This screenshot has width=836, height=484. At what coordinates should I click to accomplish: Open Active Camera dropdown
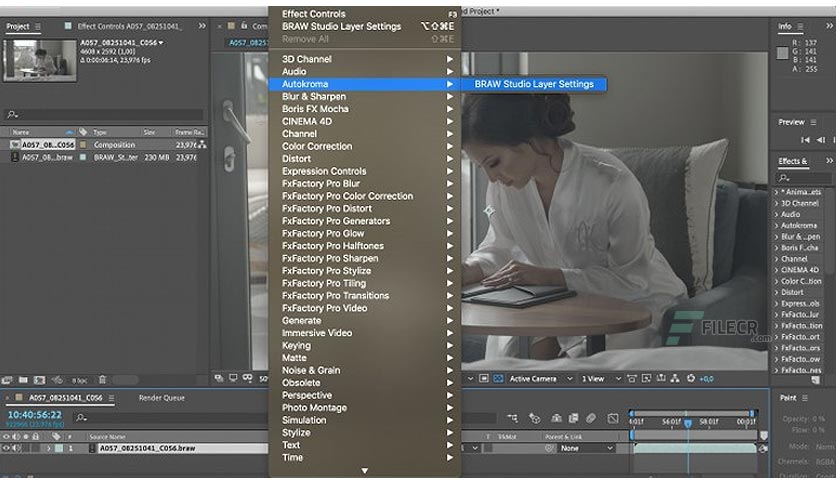click(540, 378)
